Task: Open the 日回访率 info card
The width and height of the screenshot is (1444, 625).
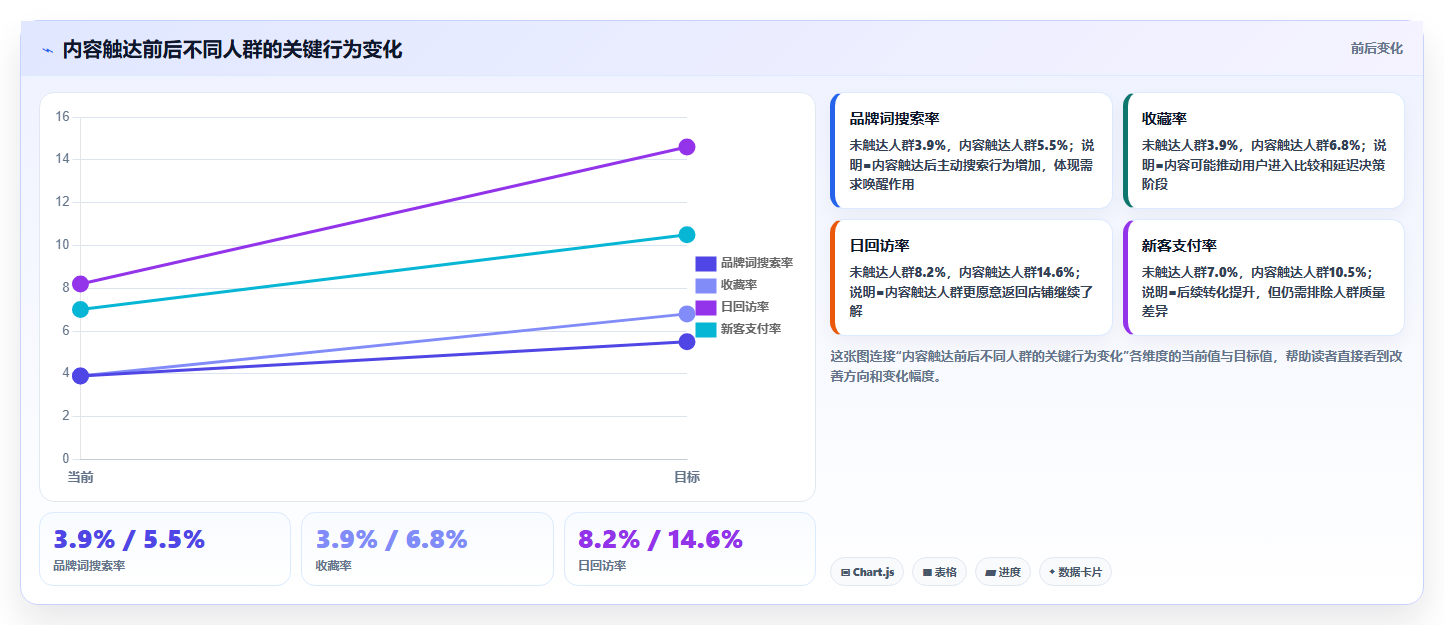Action: click(x=971, y=277)
